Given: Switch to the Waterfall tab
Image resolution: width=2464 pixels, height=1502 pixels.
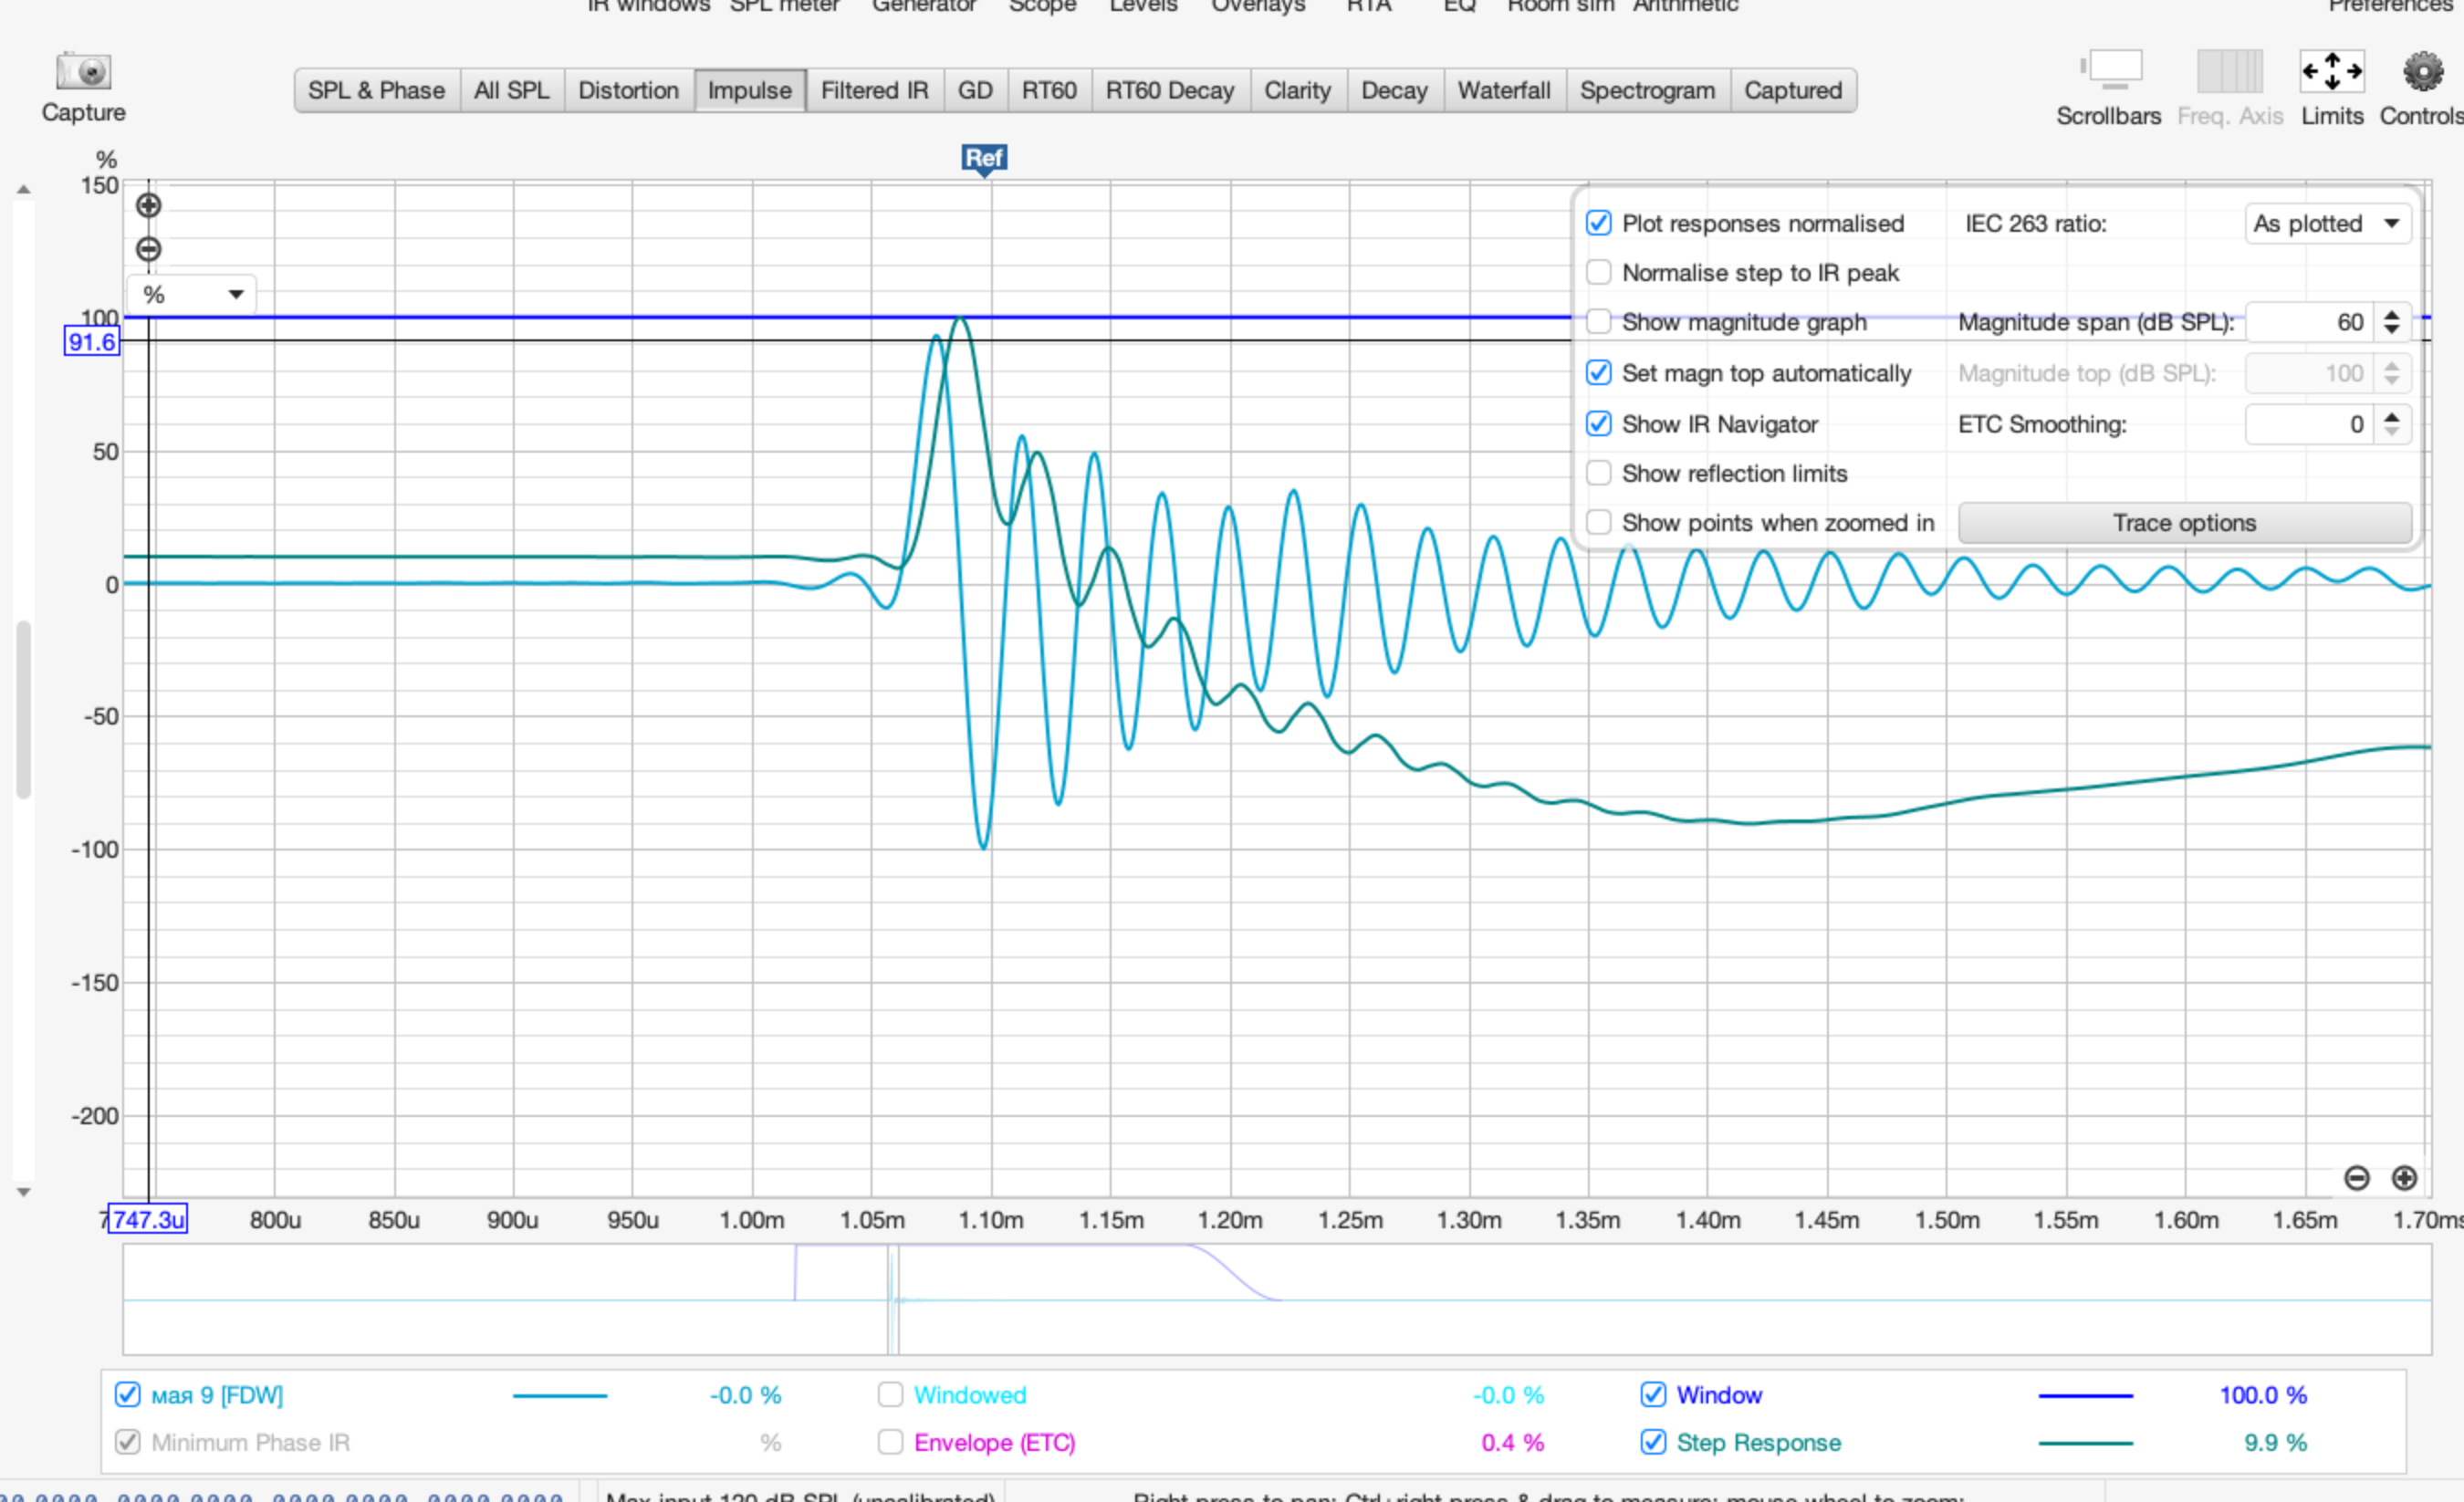Looking at the screenshot, I should (1503, 91).
